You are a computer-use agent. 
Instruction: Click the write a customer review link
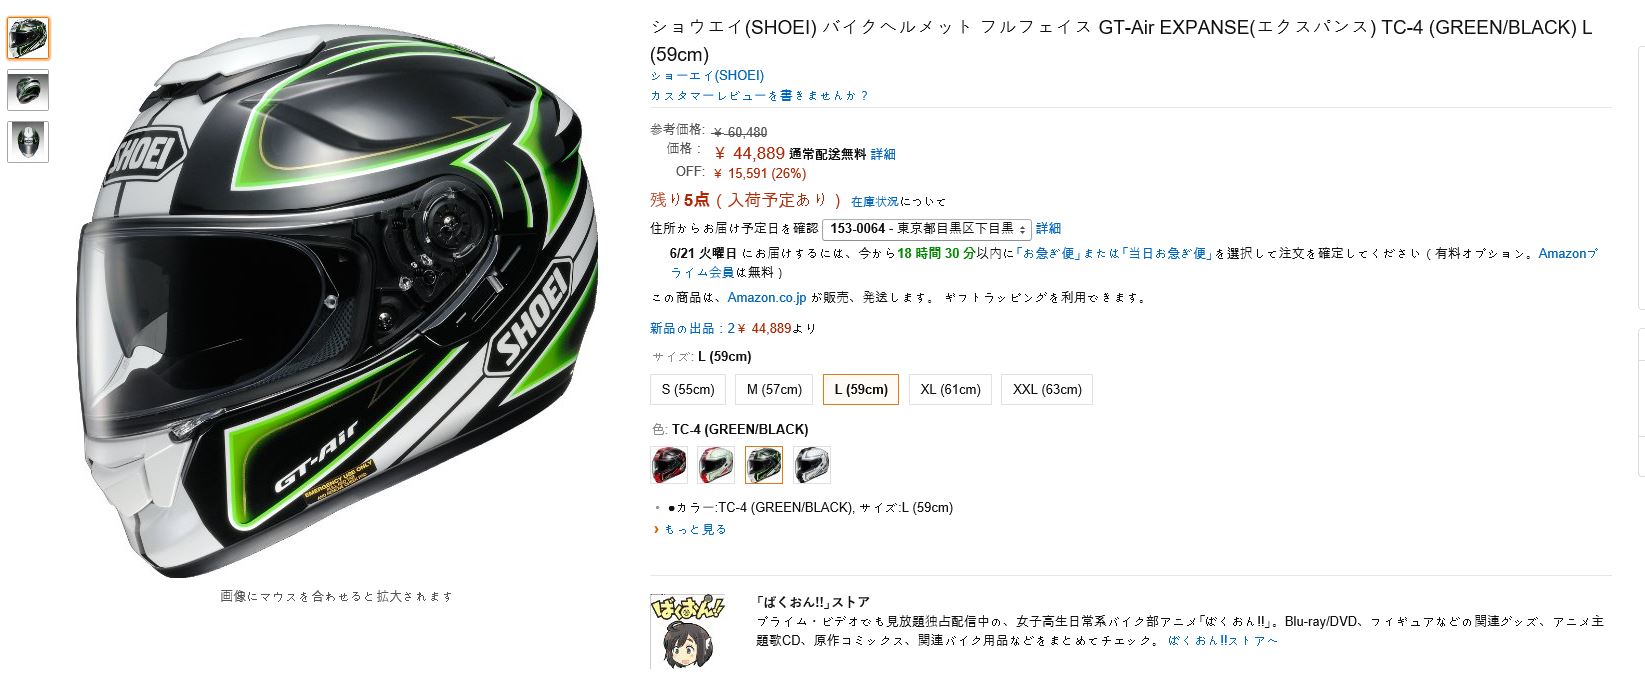759,95
